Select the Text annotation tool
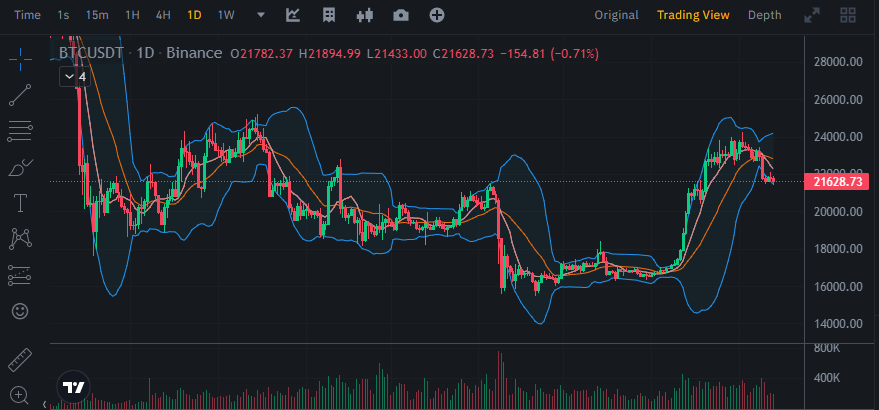879x410 pixels. (x=20, y=202)
